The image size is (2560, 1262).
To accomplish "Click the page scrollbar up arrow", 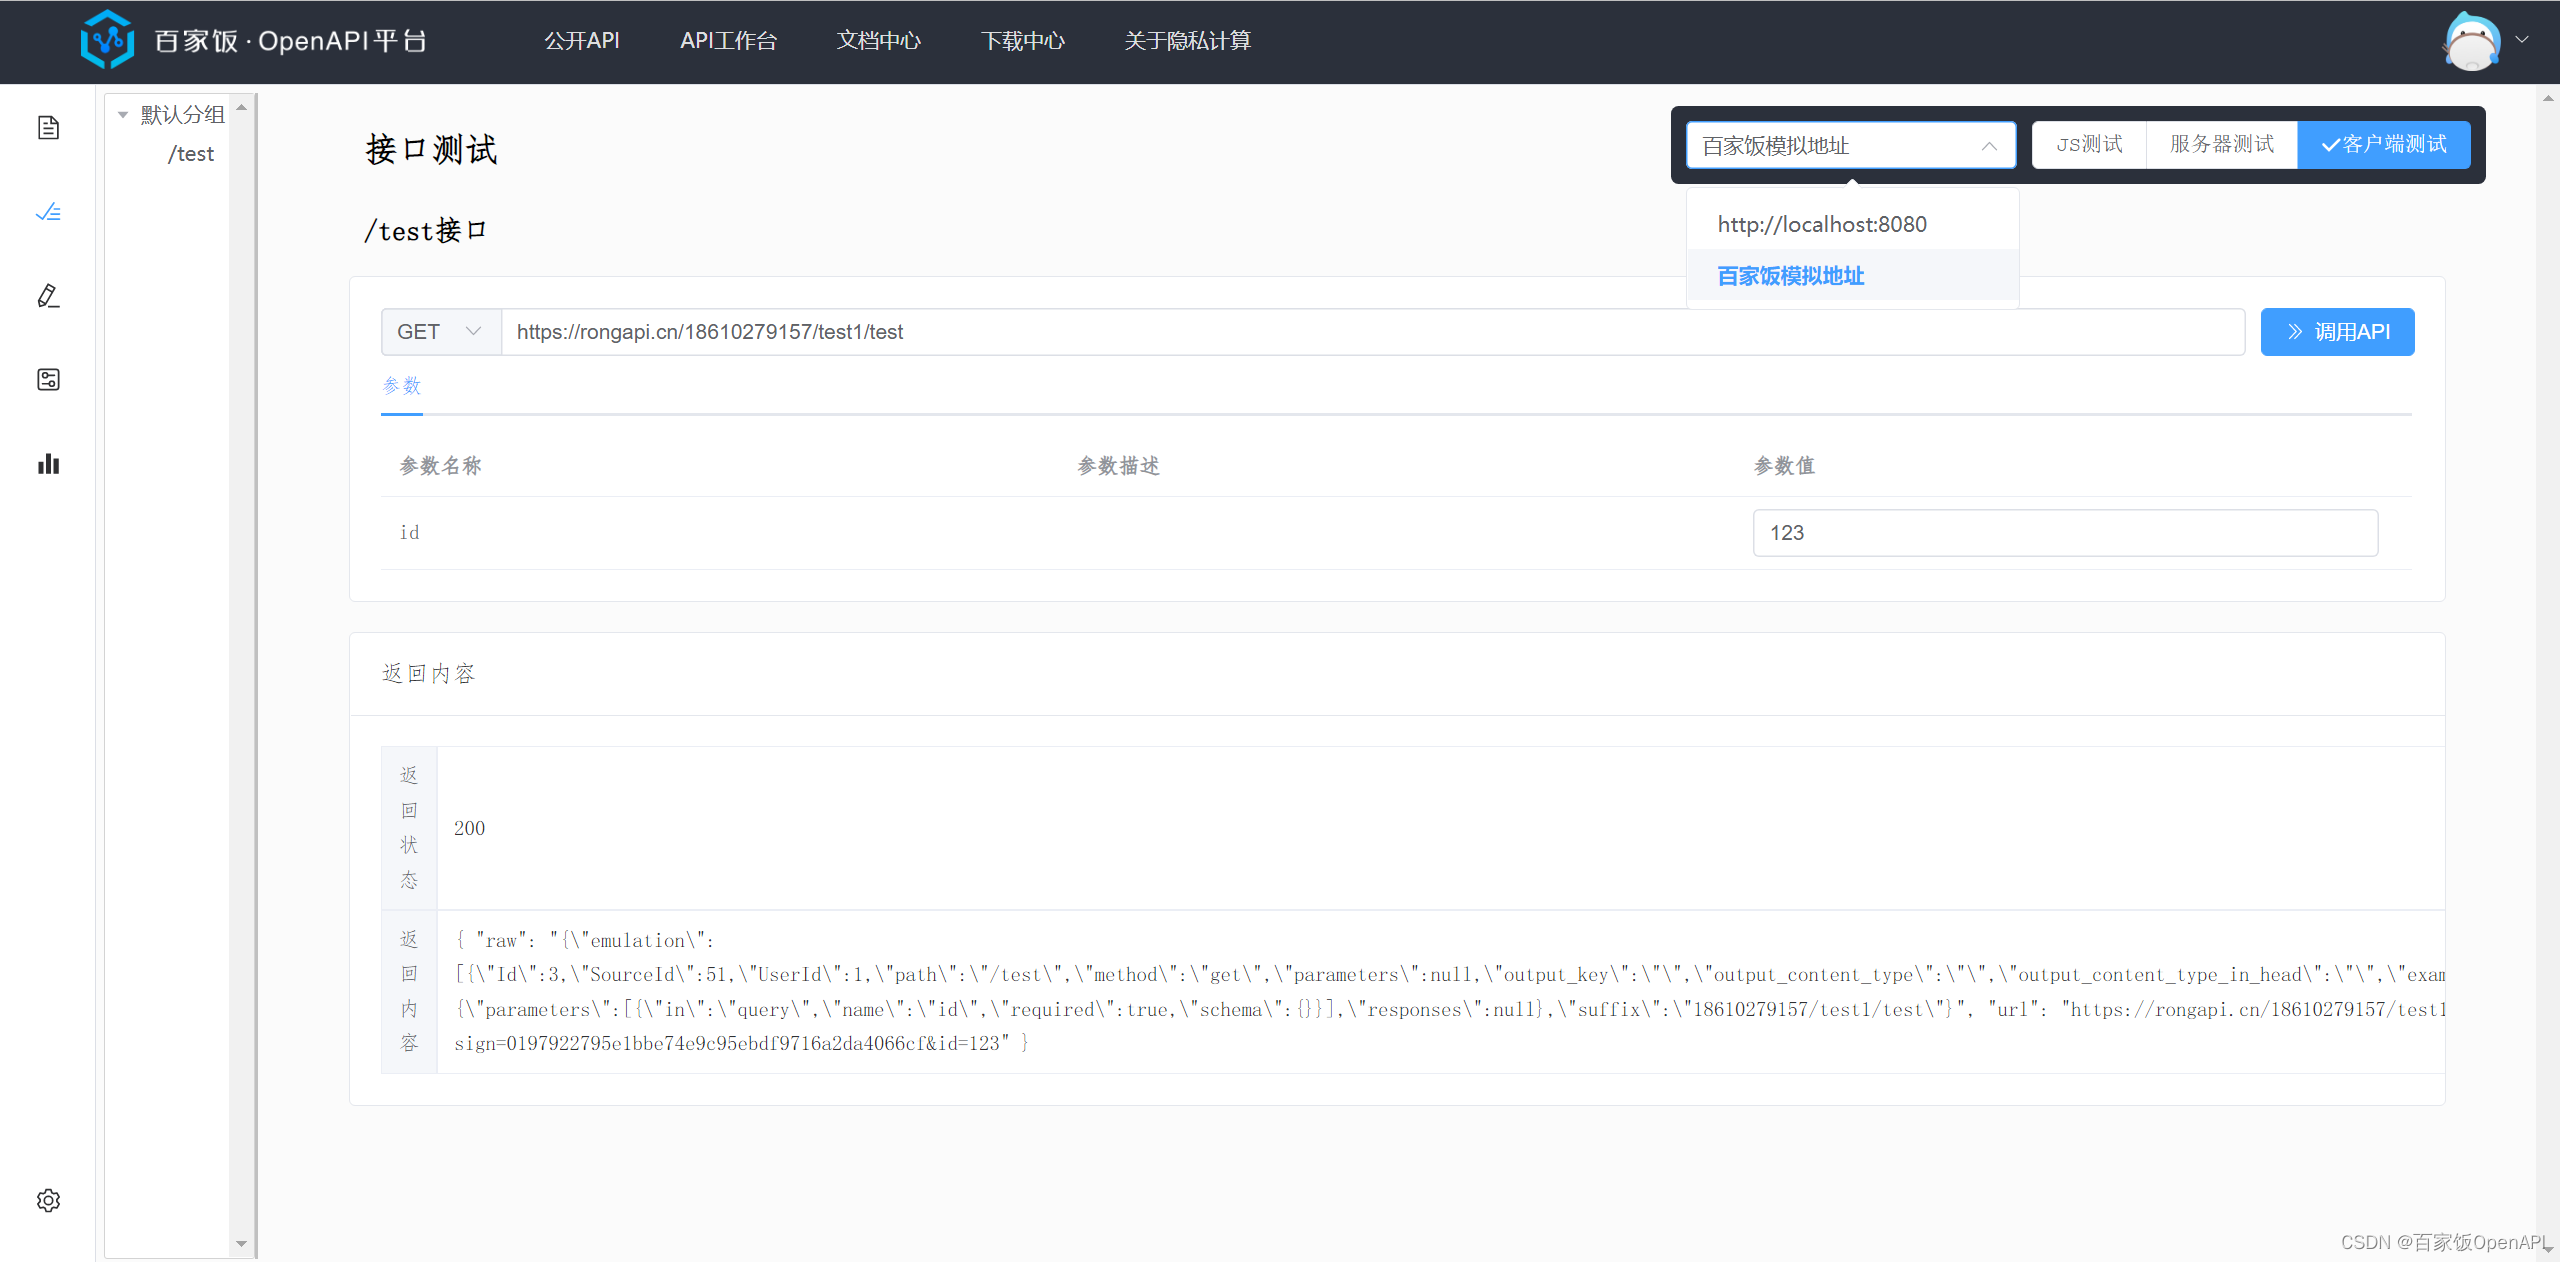I will coord(2548,98).
